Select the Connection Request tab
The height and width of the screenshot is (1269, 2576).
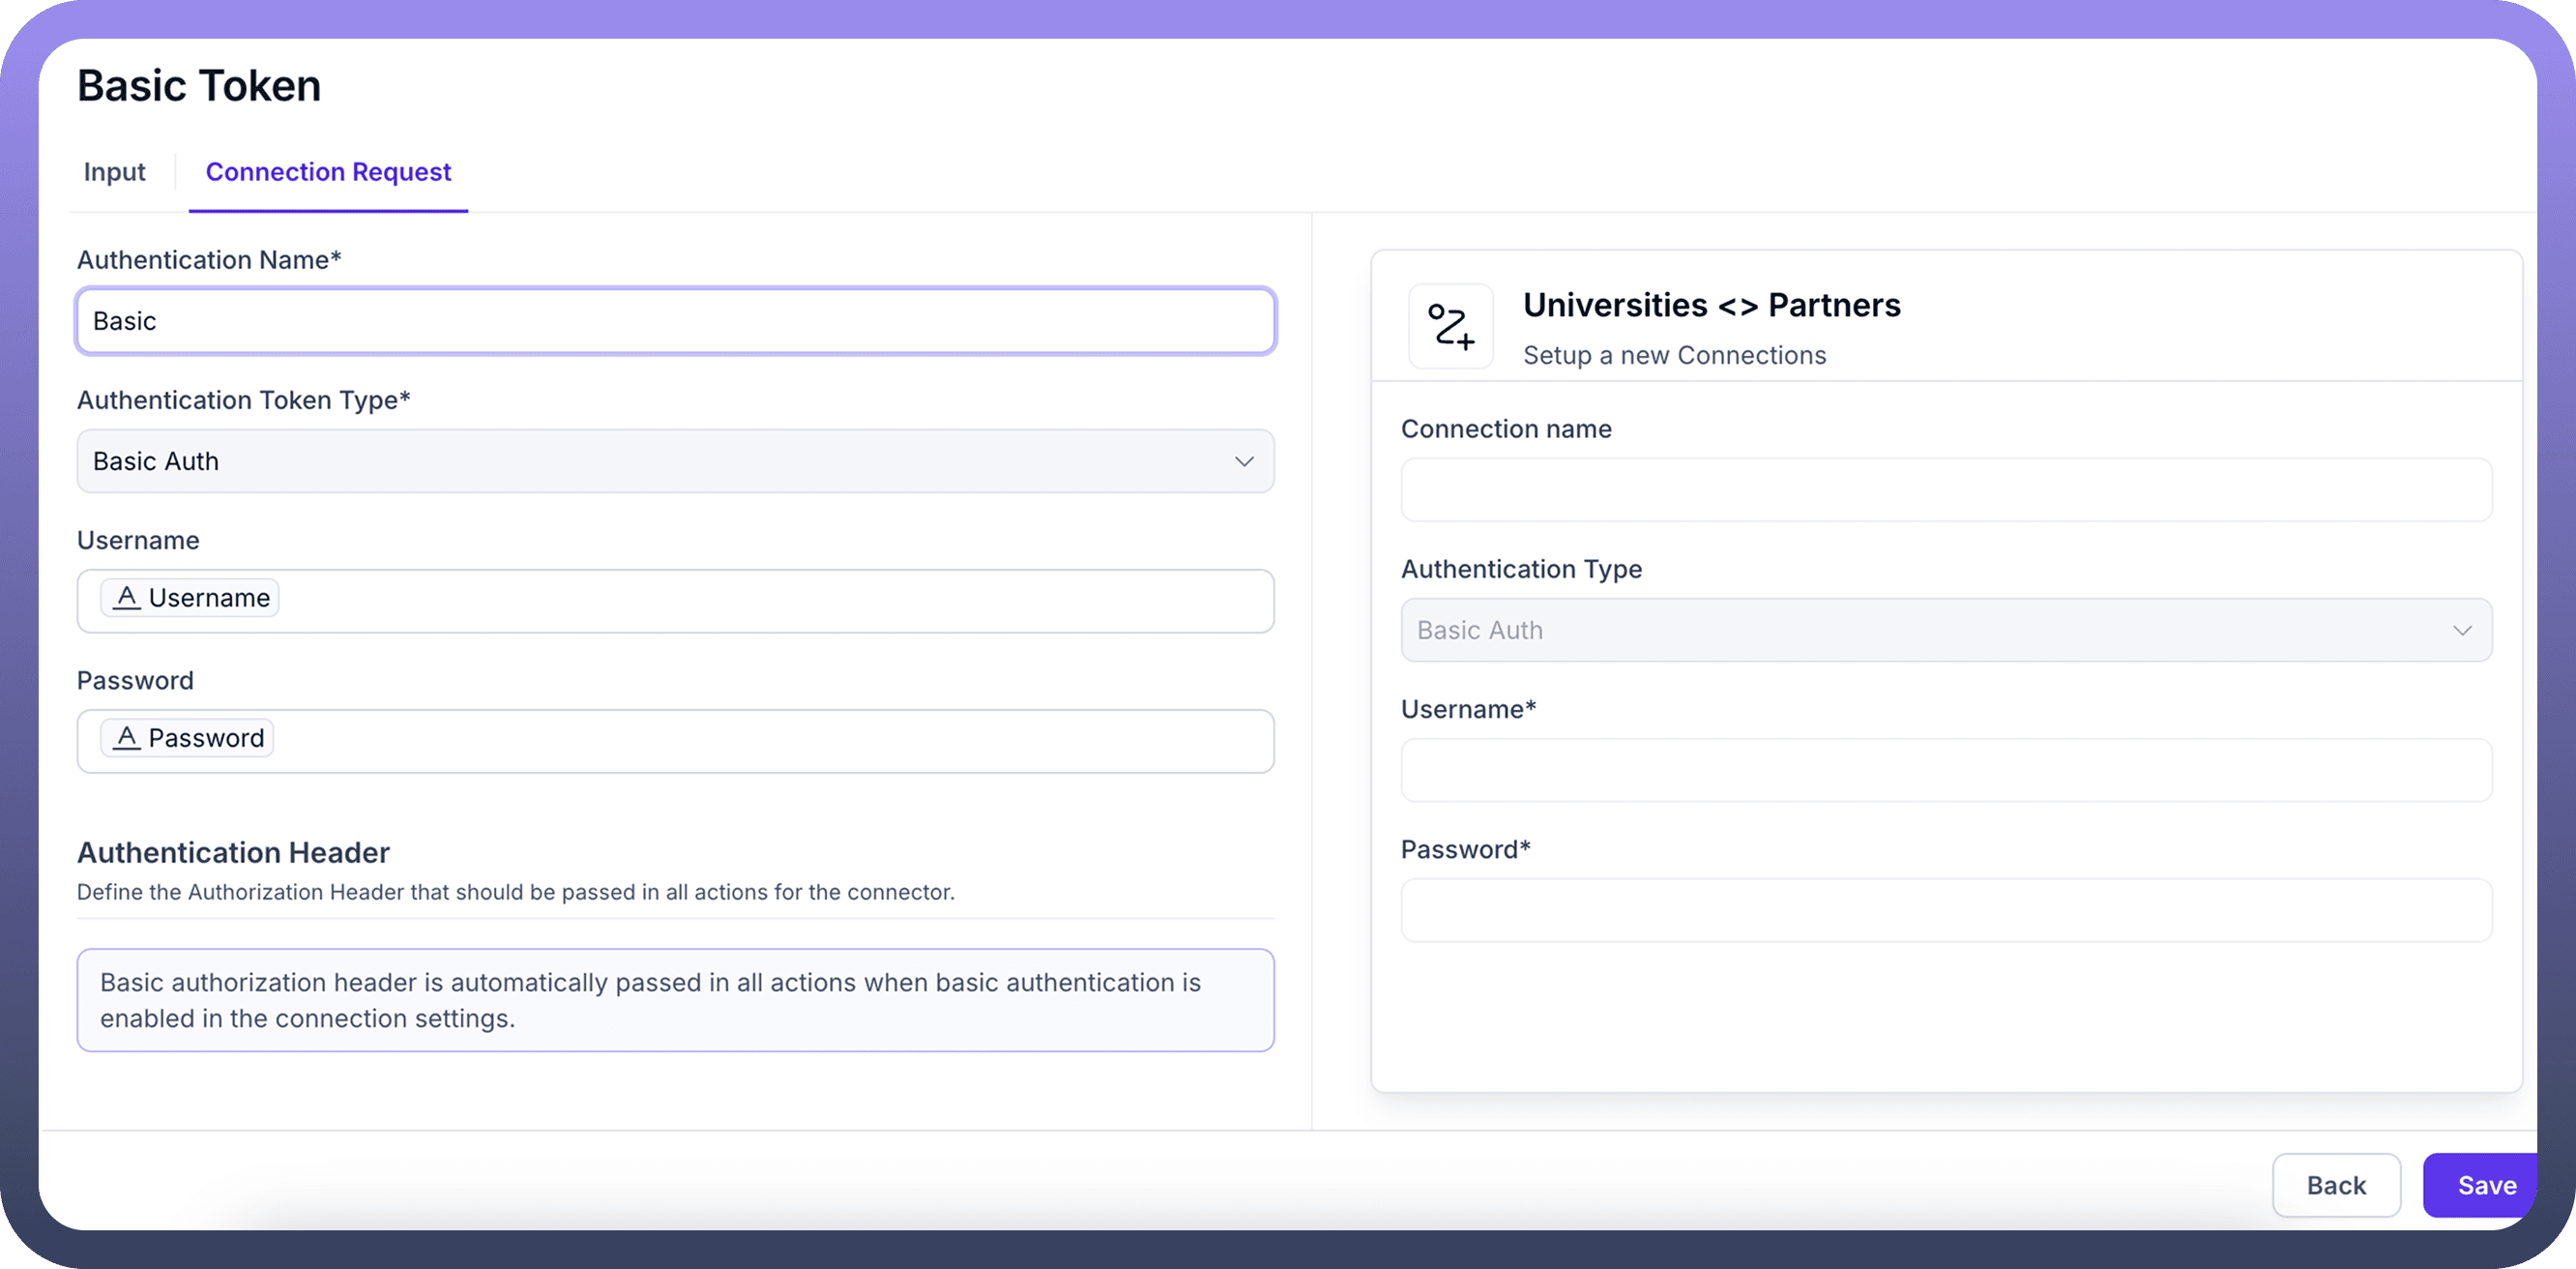pos(328,172)
